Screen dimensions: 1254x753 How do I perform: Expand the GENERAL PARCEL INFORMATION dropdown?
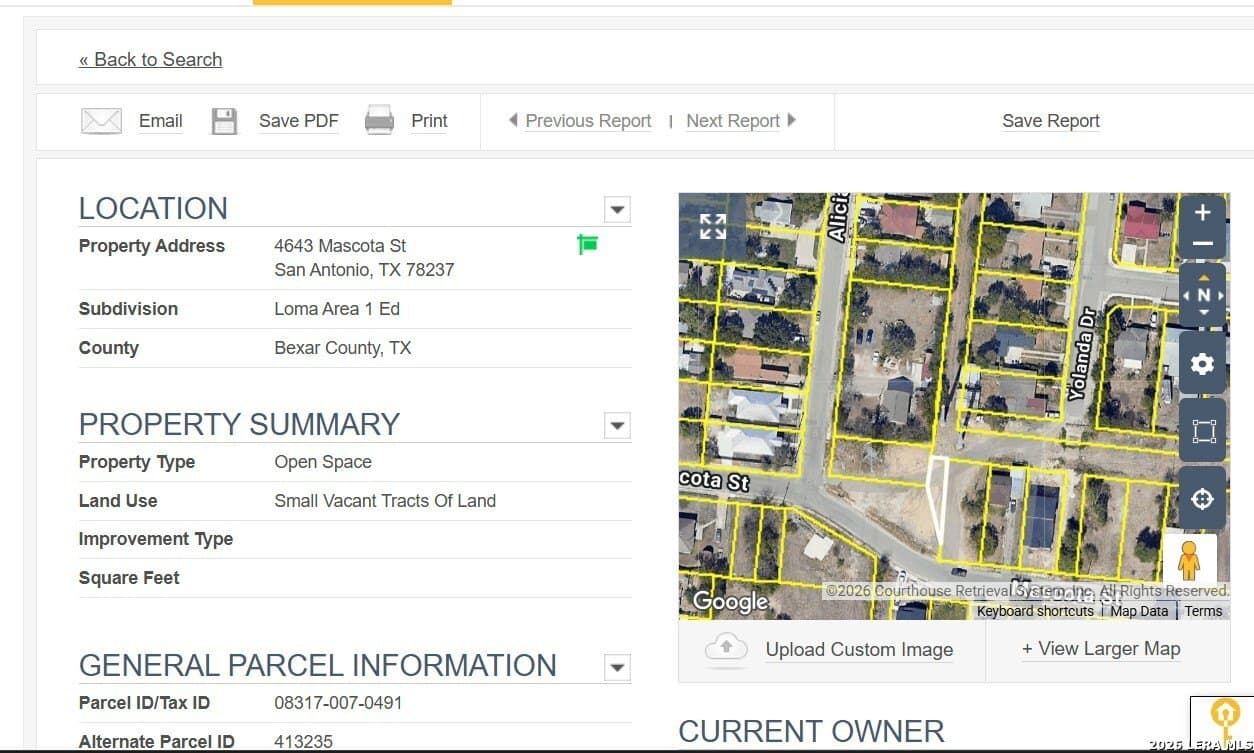[616, 667]
